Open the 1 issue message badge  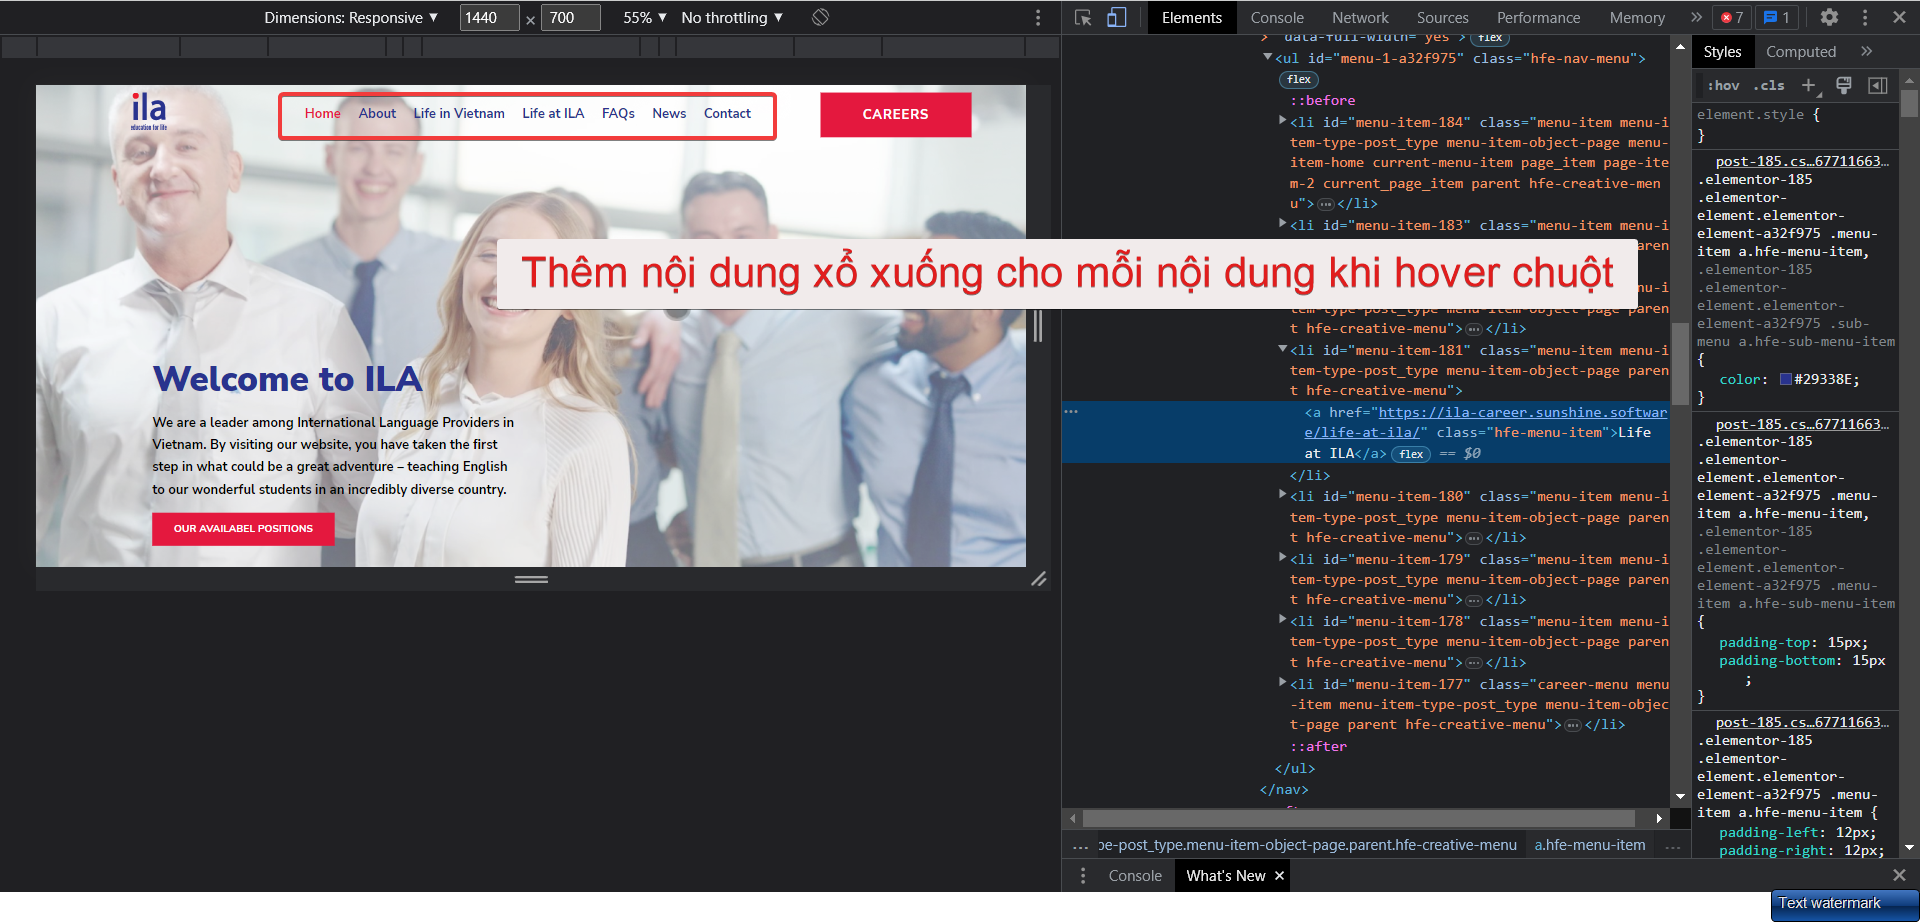point(1777,17)
